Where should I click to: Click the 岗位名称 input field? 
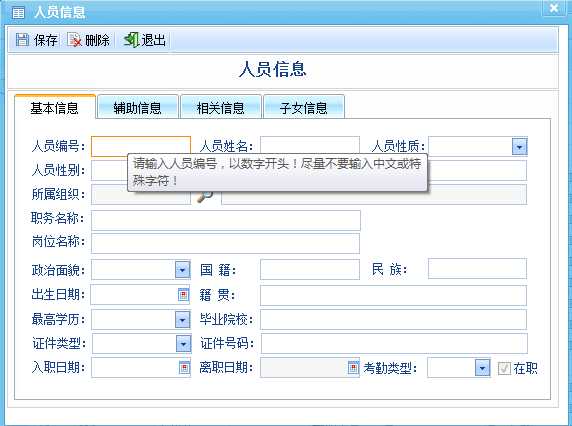(x=225, y=243)
